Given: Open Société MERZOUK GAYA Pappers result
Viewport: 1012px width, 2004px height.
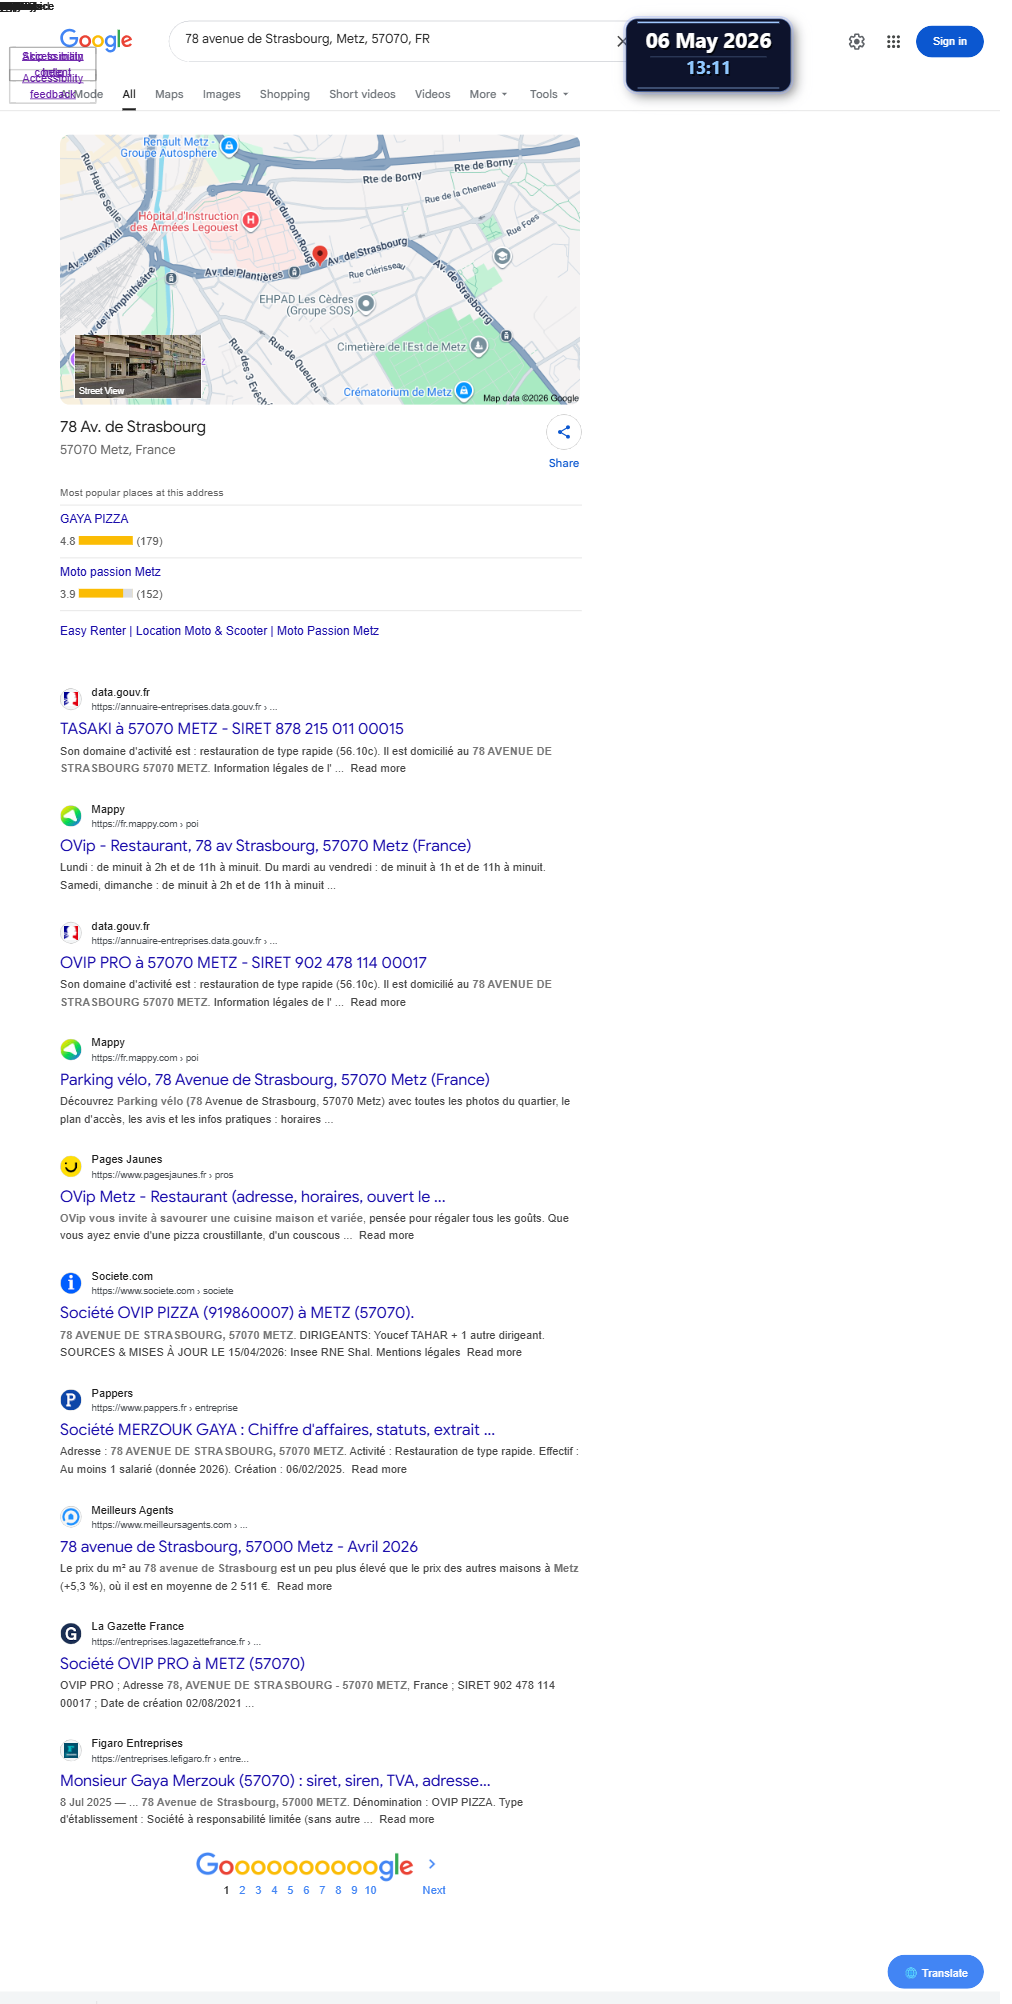Looking at the screenshot, I should [x=277, y=1430].
